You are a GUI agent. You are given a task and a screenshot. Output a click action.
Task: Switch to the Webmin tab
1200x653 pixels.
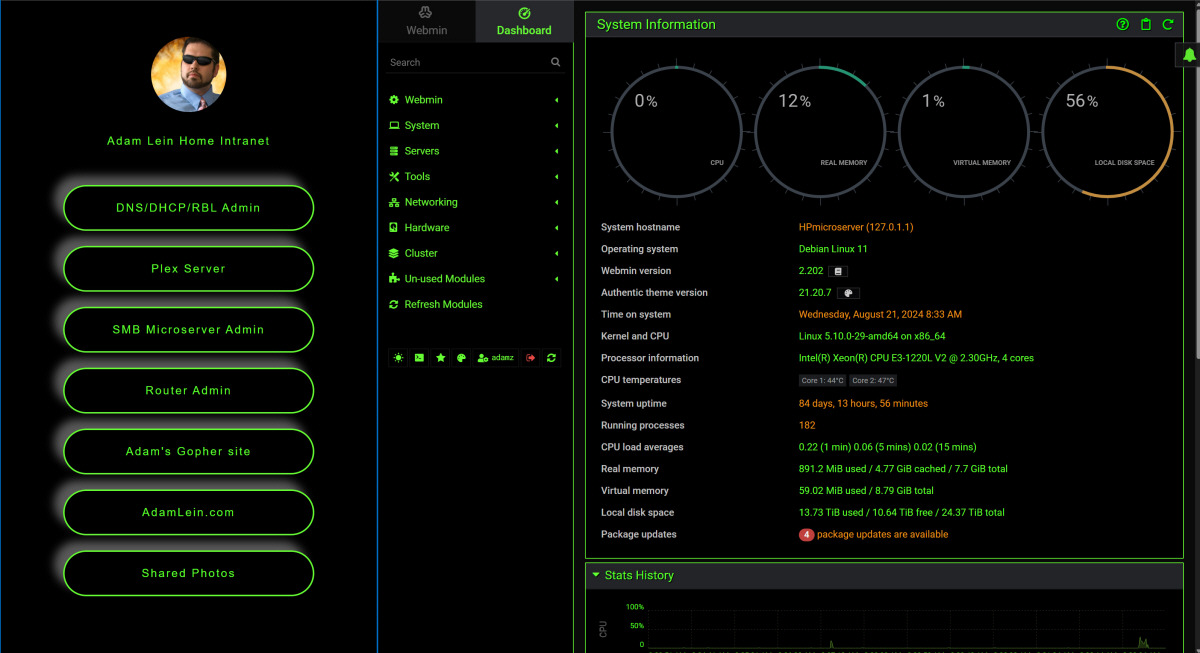(x=427, y=21)
